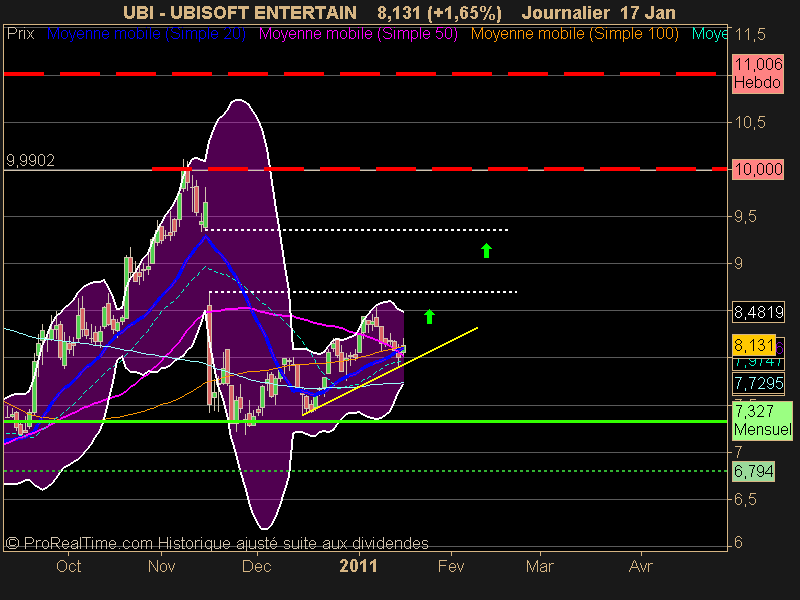Select the green 6,794 price label
Viewport: 800px width, 600px height.
click(754, 471)
